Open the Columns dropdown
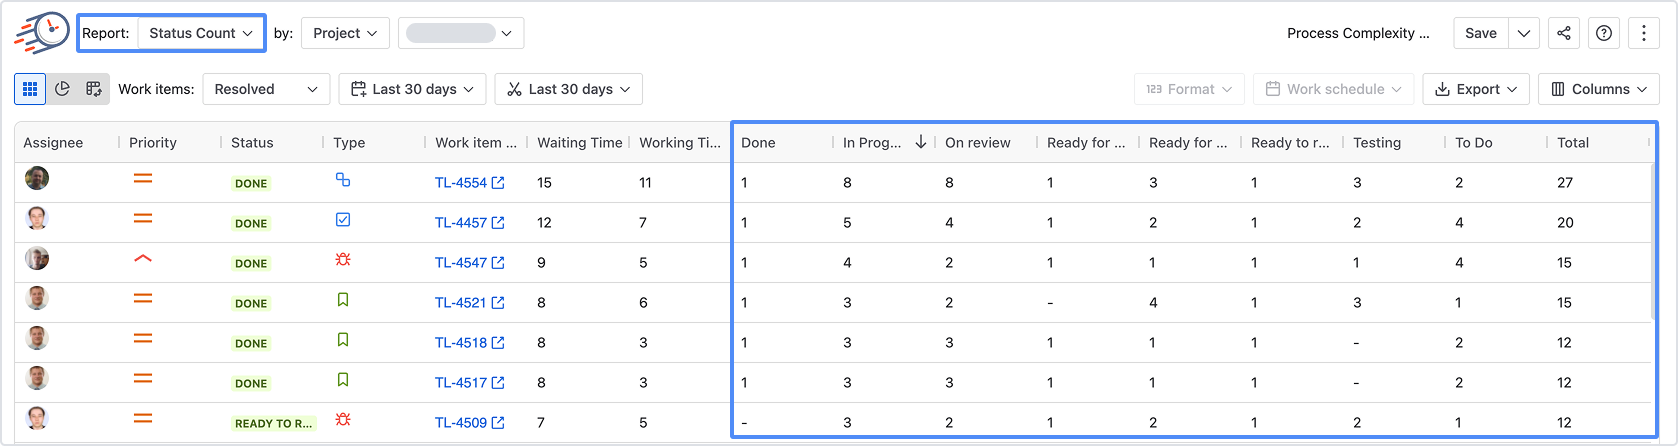 click(x=1599, y=89)
